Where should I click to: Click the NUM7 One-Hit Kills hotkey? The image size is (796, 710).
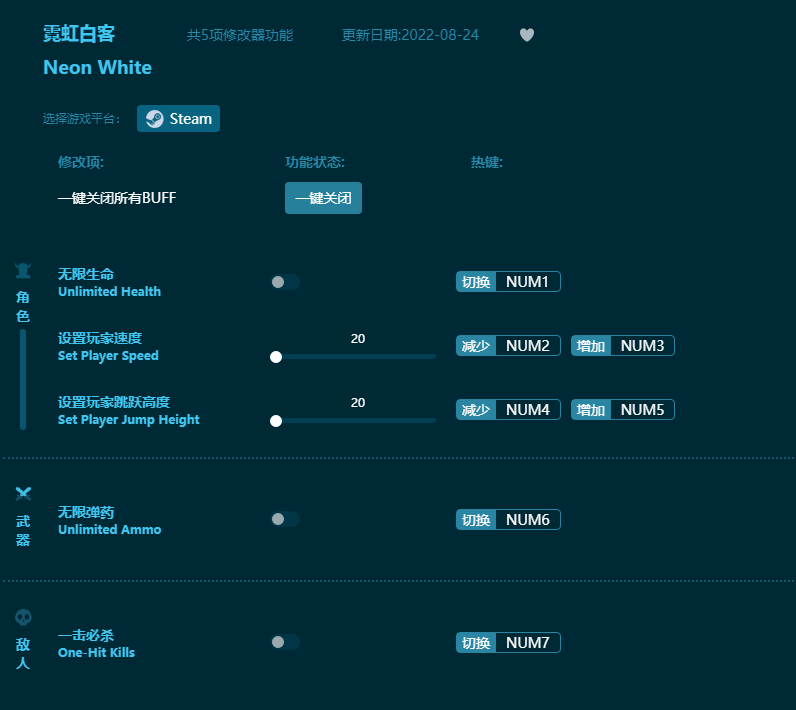click(x=508, y=643)
